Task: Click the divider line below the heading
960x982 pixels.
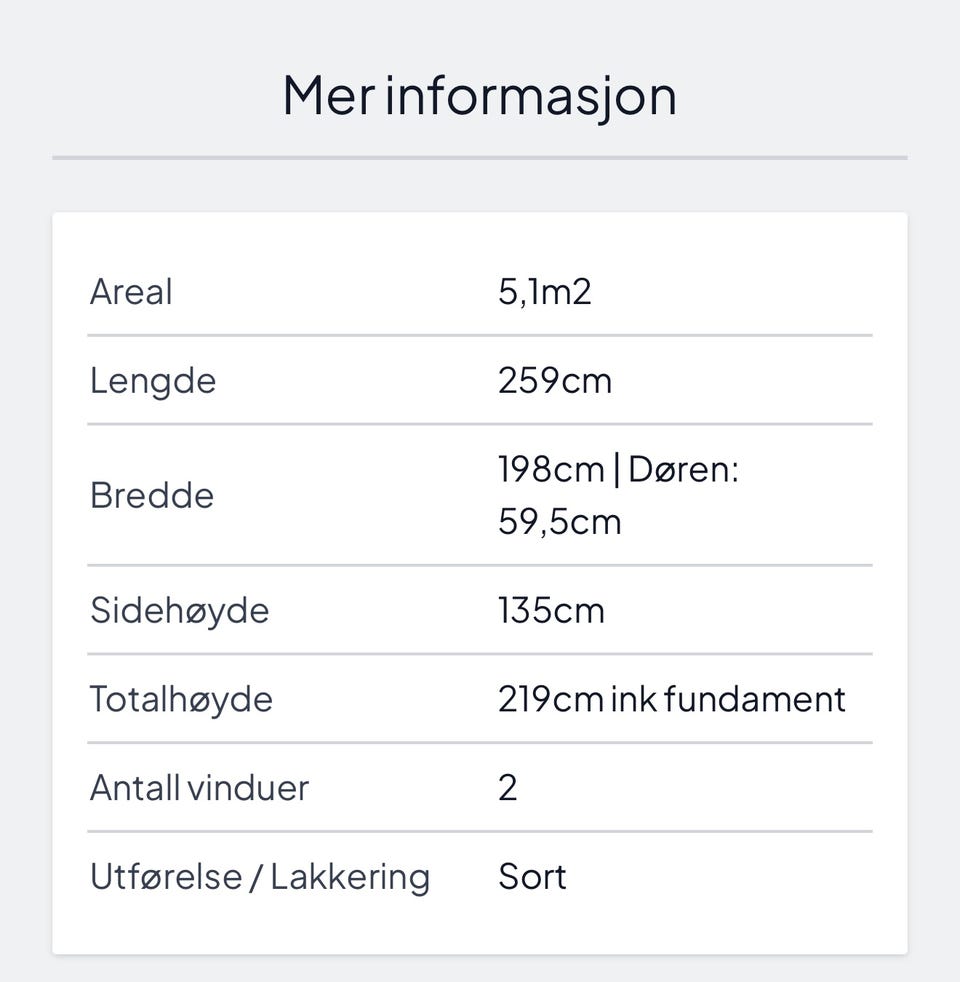Action: tap(479, 158)
